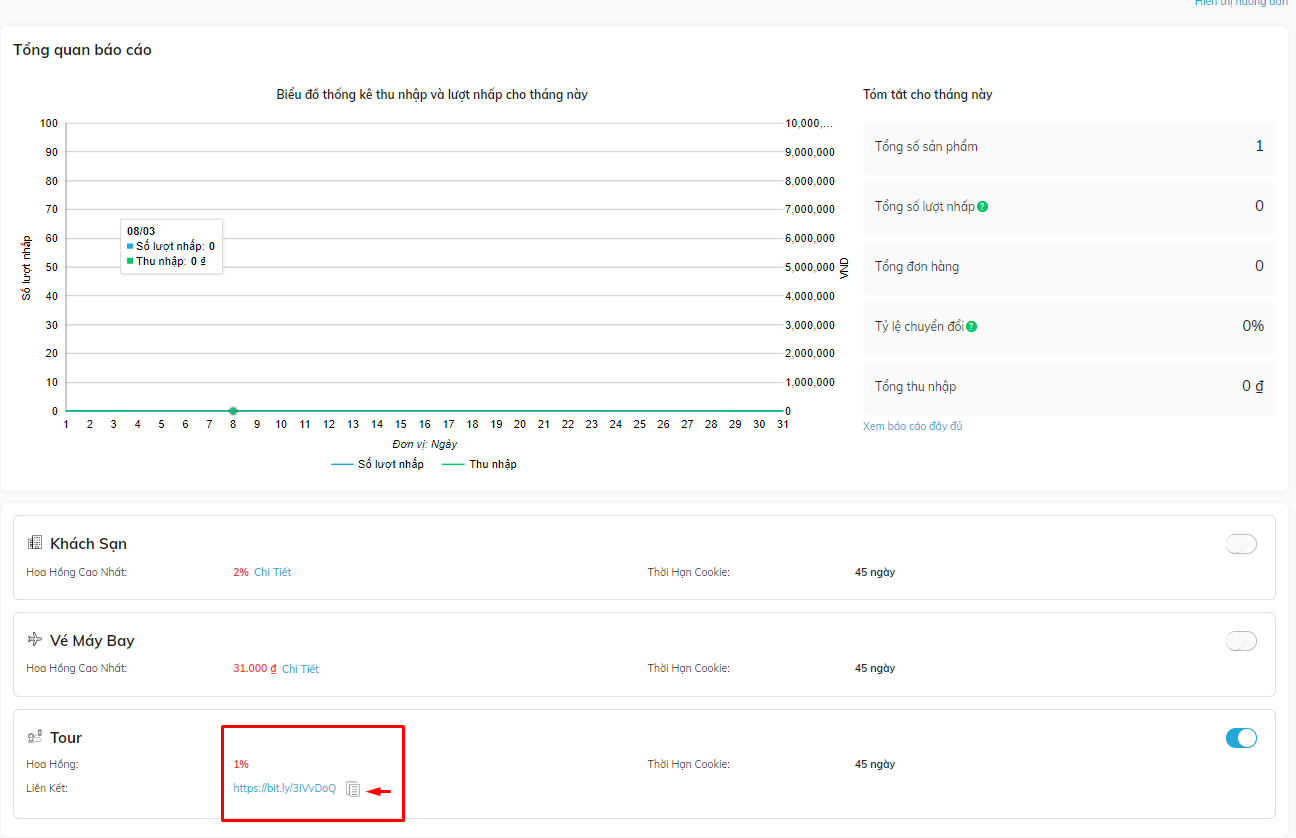Click the Khách Sạn card title
The height and width of the screenshot is (838, 1296).
tap(88, 544)
